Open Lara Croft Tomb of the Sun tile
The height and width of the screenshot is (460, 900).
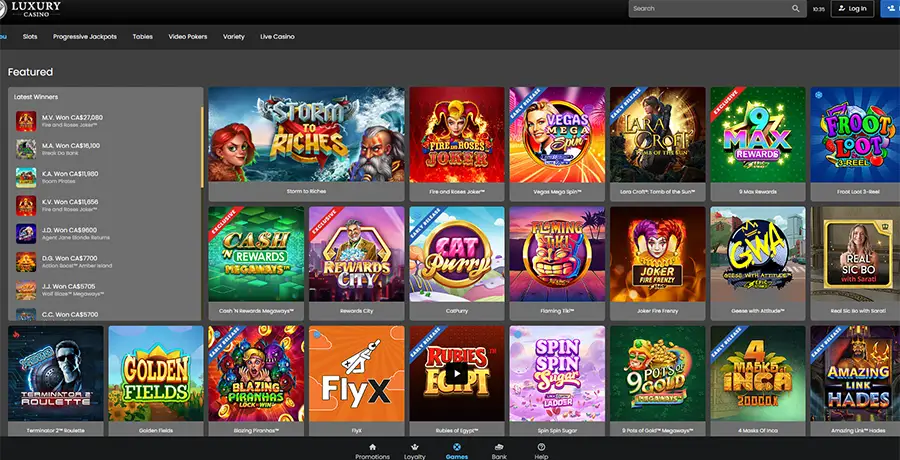pyautogui.click(x=658, y=134)
